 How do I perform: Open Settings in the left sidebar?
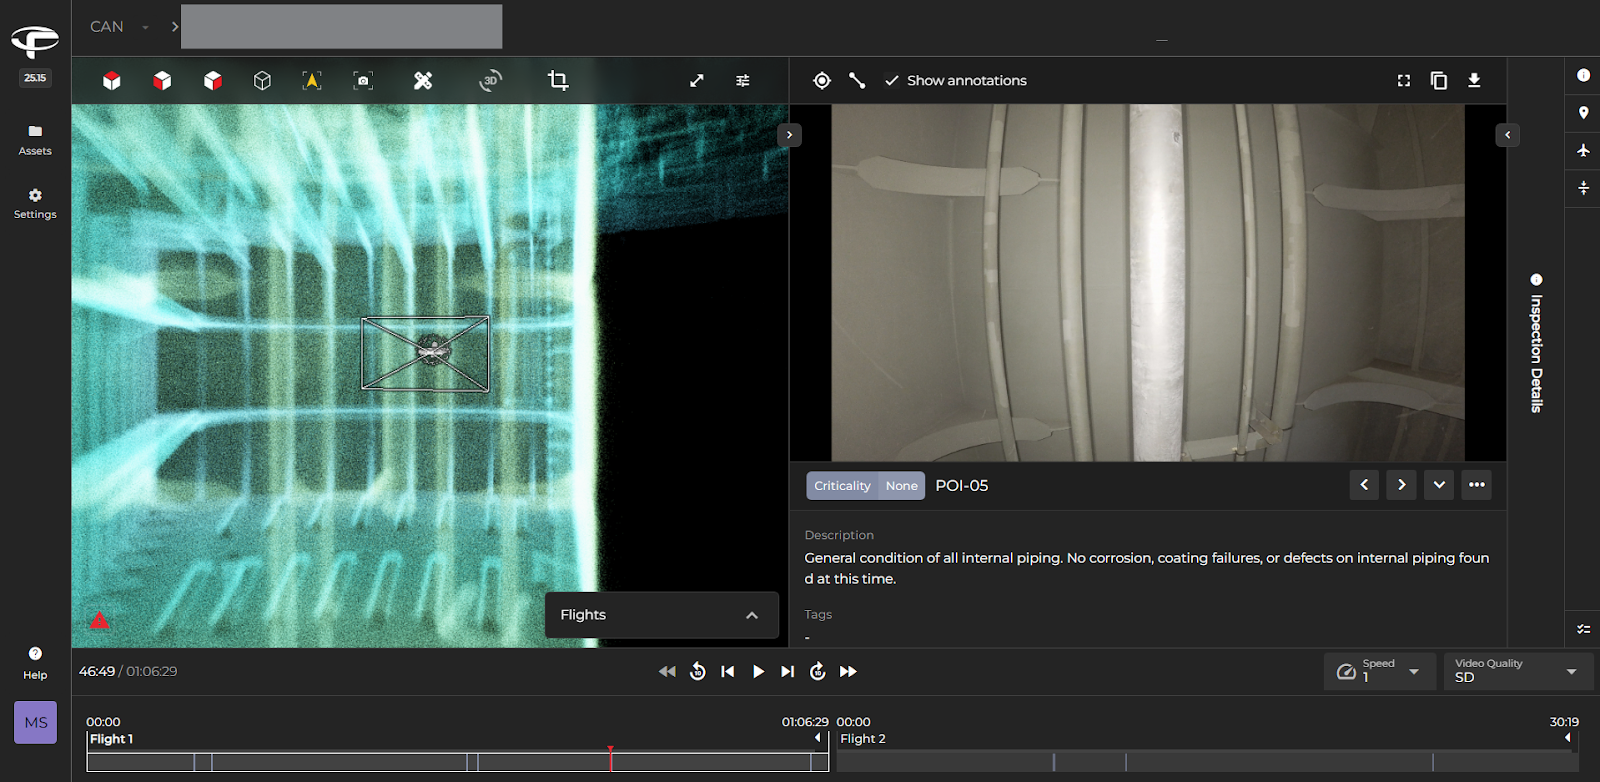pos(35,203)
